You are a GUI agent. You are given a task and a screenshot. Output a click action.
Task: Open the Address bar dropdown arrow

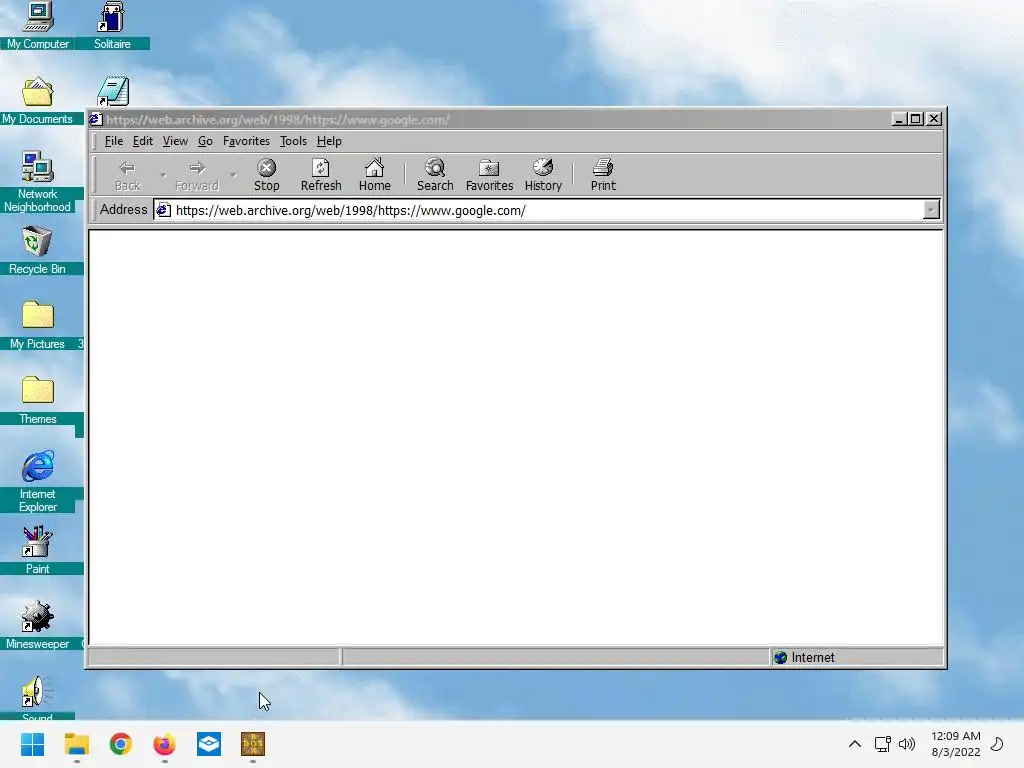[x=931, y=210]
